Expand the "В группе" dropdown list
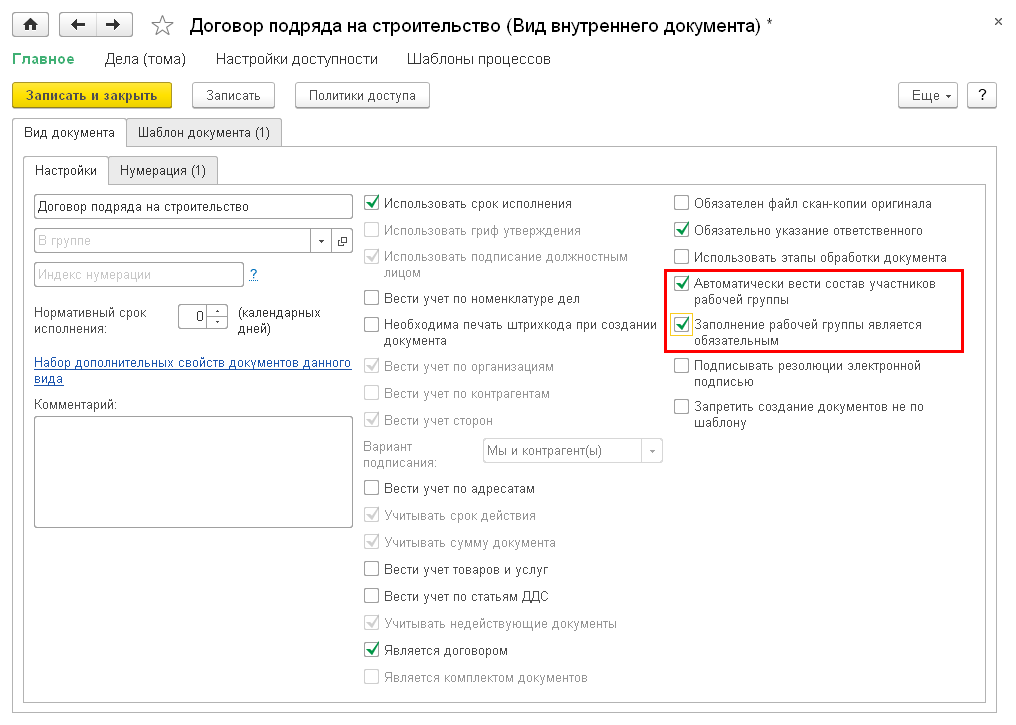Viewport: 1016px width, 725px height. [x=322, y=241]
